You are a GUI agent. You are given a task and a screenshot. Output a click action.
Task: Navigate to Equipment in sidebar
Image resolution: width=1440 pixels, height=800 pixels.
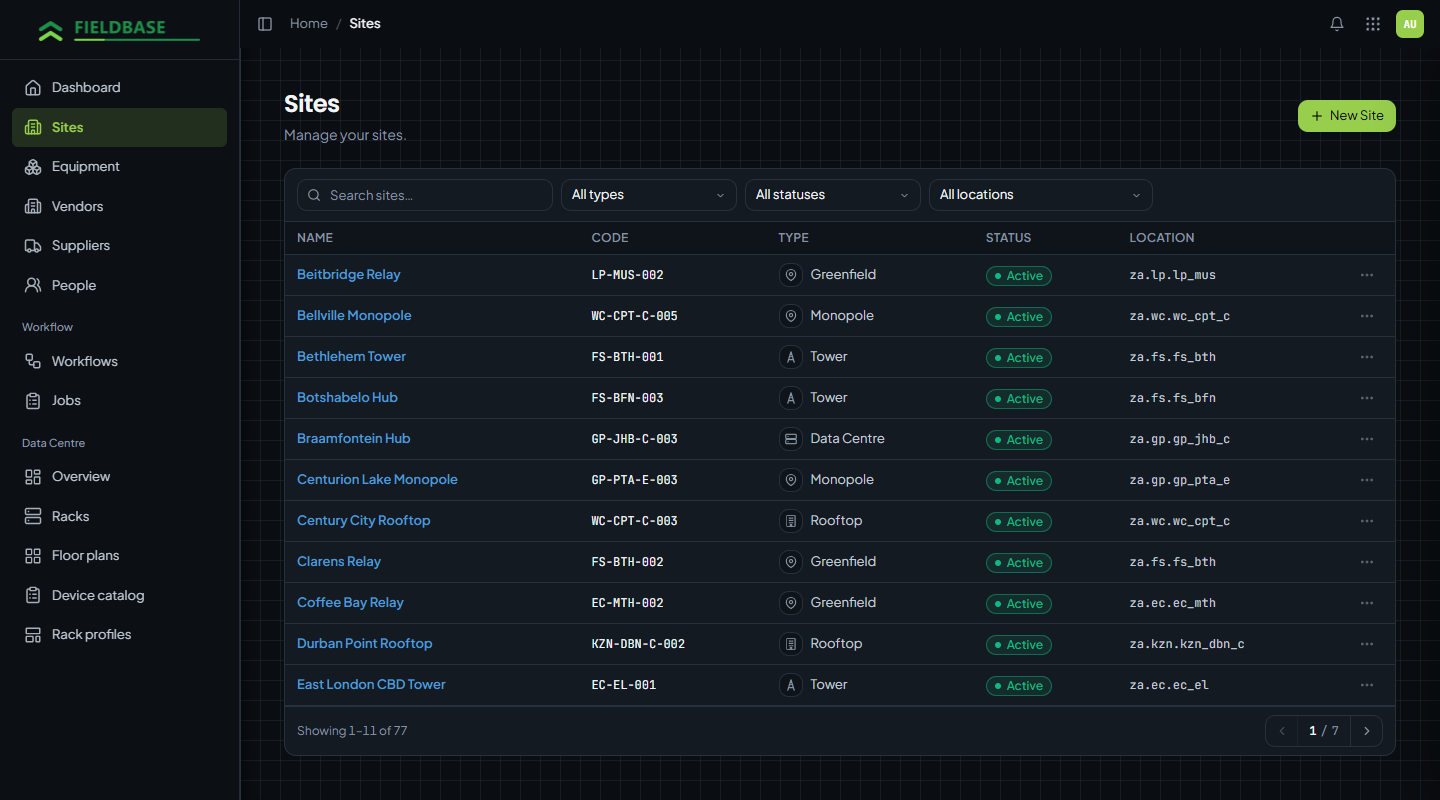pos(119,167)
